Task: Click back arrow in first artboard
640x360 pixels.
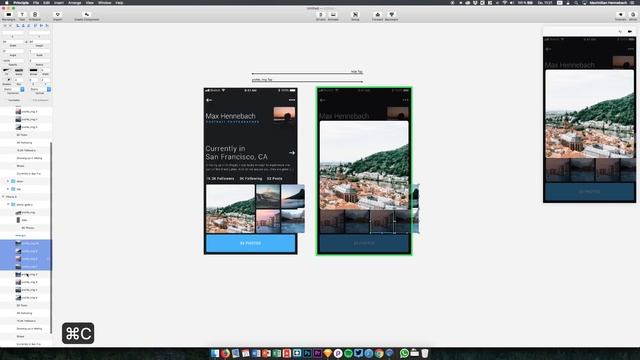Action: (209, 100)
